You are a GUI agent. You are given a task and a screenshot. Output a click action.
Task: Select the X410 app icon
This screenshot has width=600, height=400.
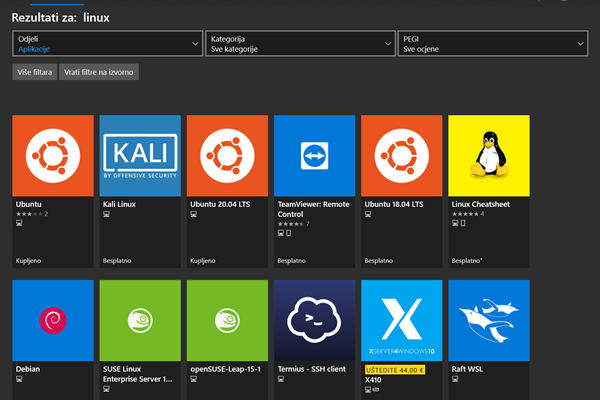pos(402,320)
